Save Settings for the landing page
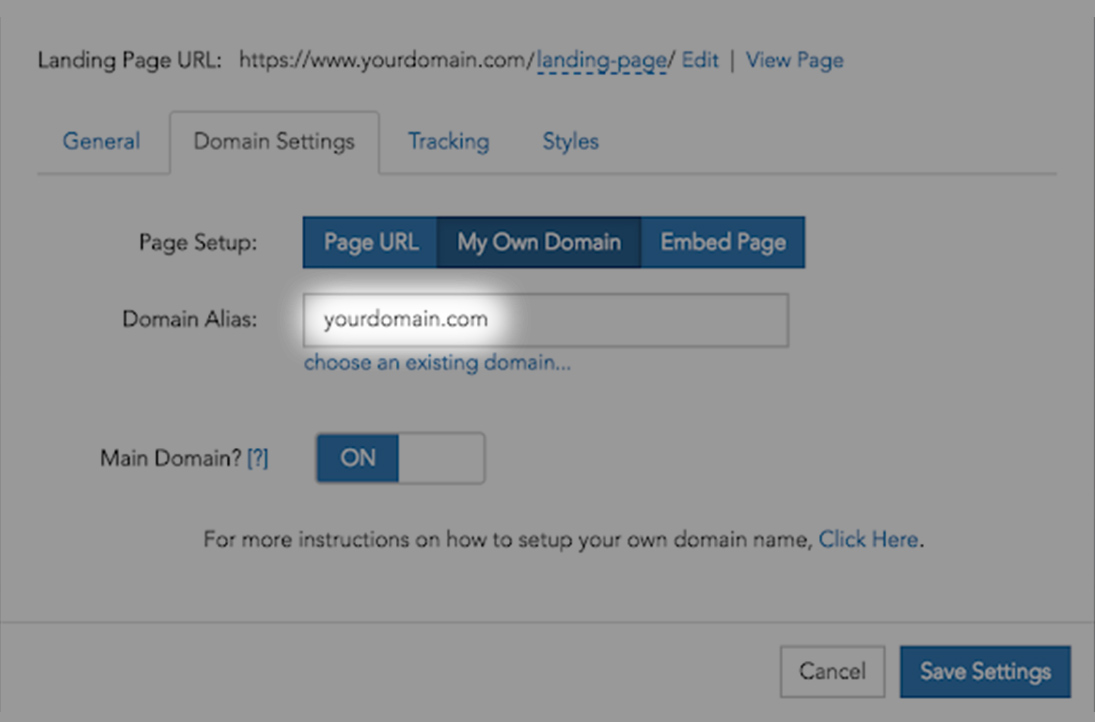Screen dimensions: 1095x722 (x=985, y=671)
